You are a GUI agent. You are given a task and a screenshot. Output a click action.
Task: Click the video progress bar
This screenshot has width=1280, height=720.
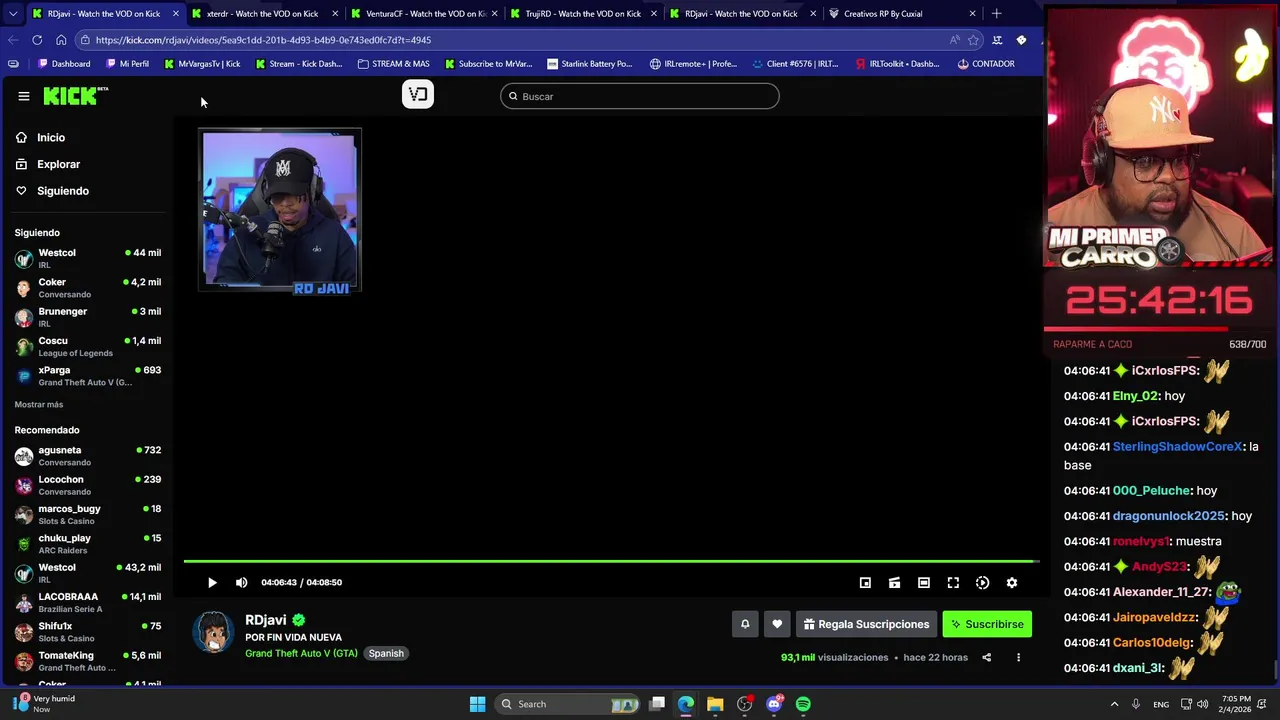click(x=610, y=561)
